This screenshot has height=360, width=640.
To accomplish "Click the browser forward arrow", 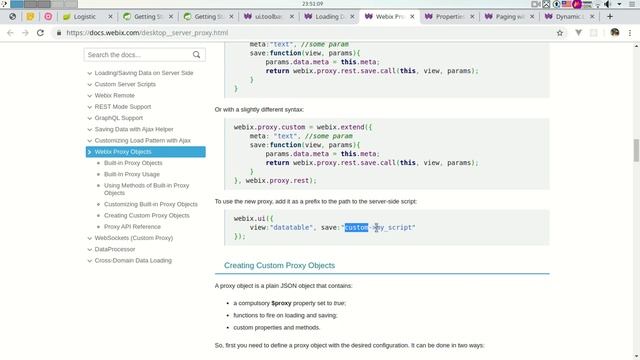I will coord(25,33).
